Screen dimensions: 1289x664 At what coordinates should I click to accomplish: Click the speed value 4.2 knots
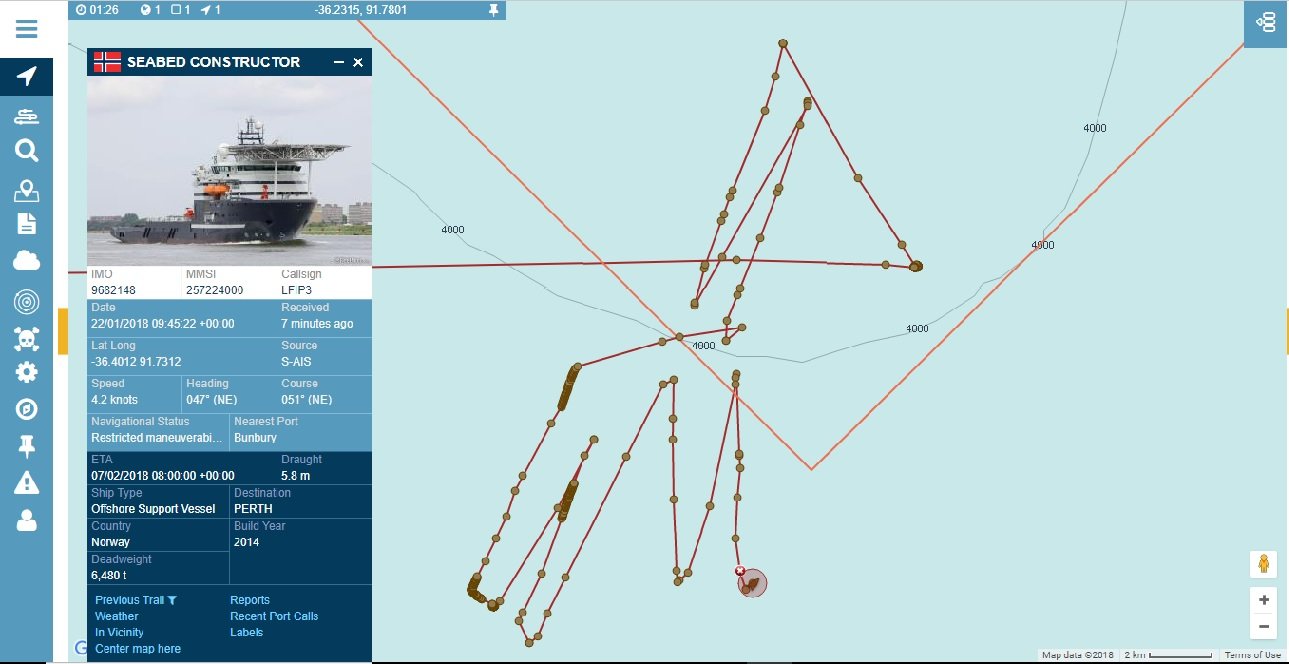coord(114,399)
